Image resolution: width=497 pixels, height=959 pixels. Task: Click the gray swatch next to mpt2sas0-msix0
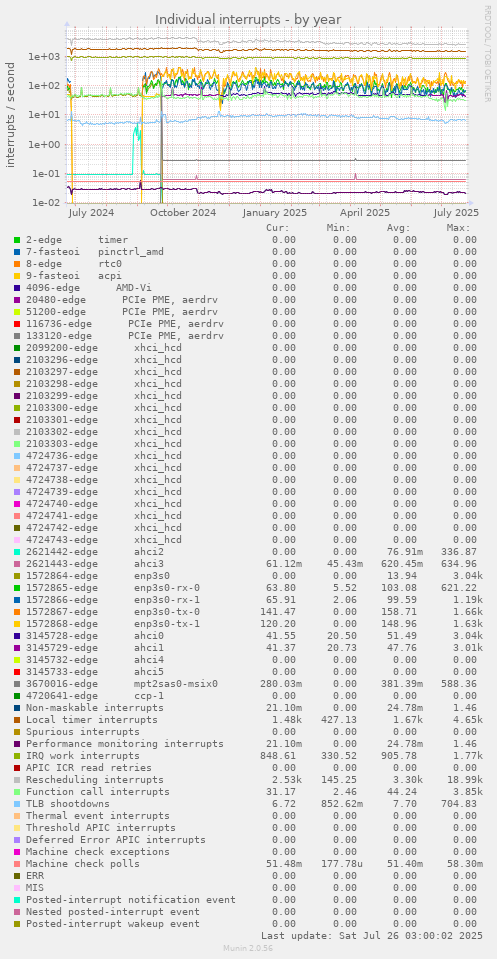17,684
